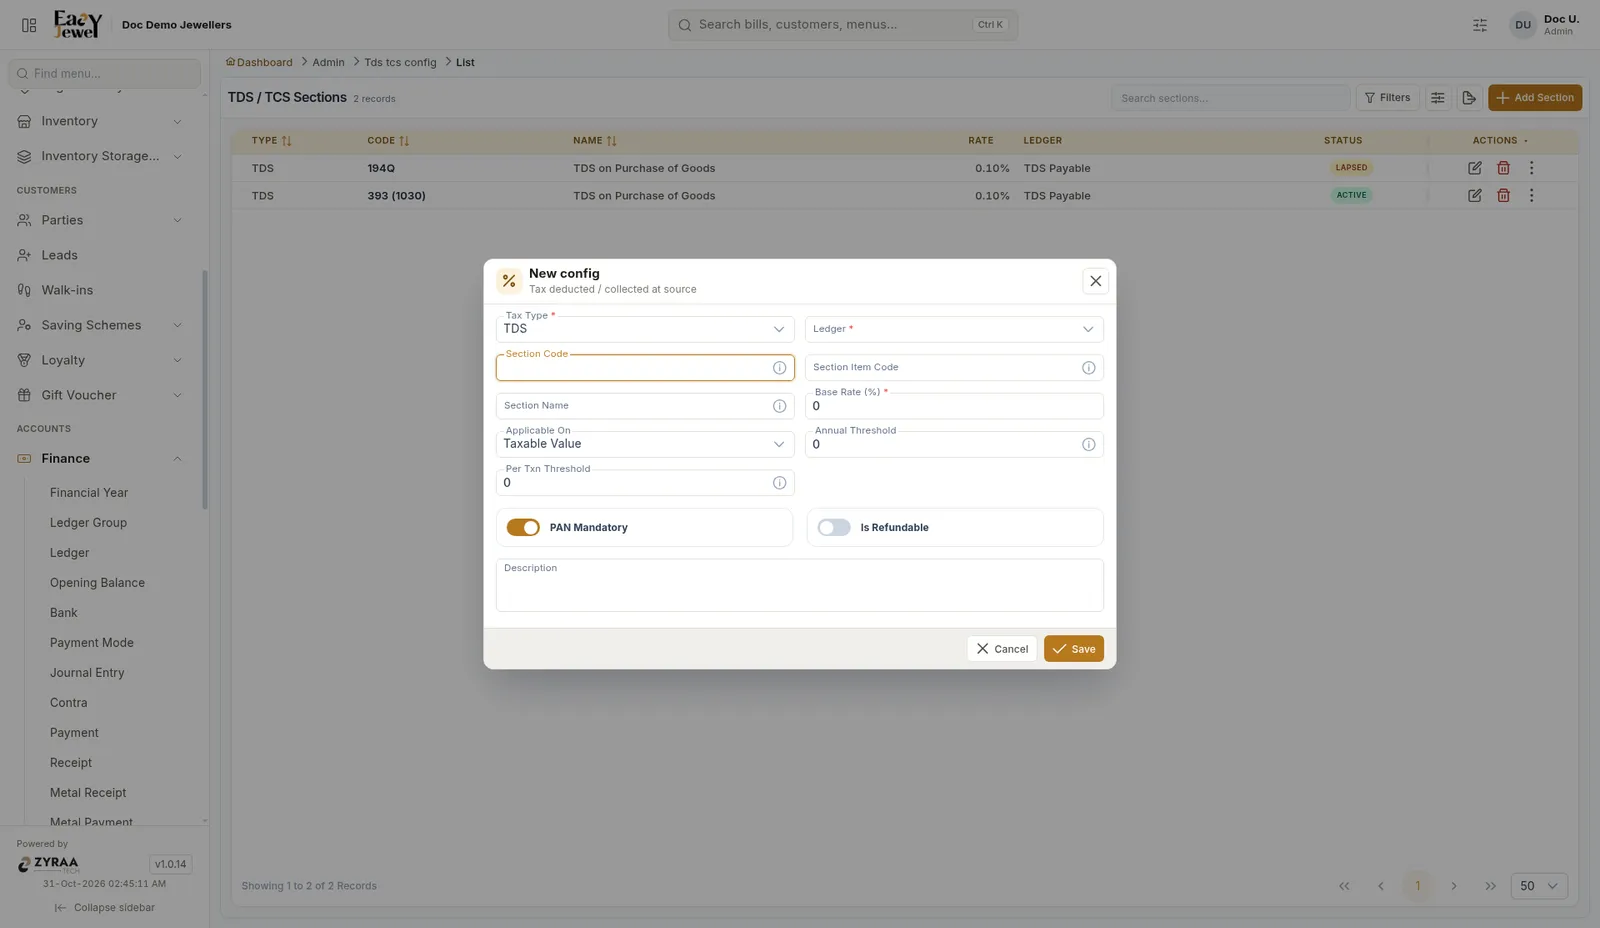Click info icon in Per Txn Threshold field
Viewport: 1600px width, 928px height.
pyautogui.click(x=779, y=483)
